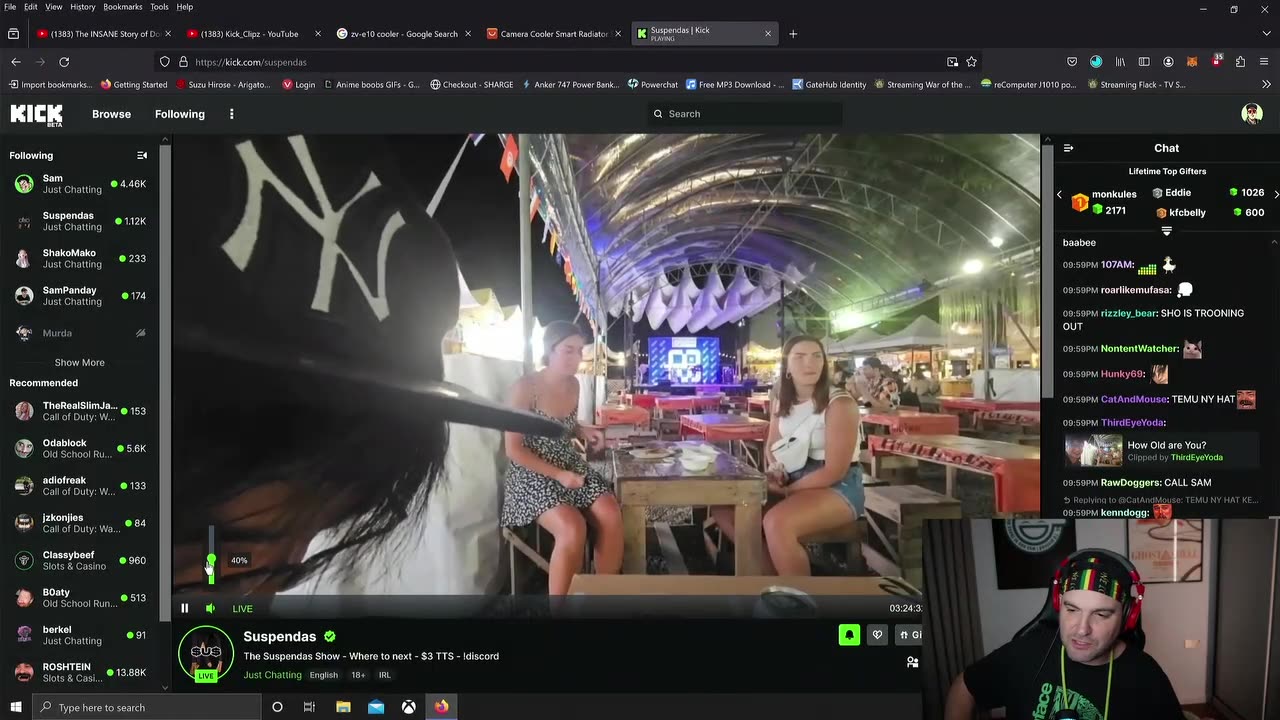Collapse the Following sidebar
The image size is (1280, 720).
point(142,155)
